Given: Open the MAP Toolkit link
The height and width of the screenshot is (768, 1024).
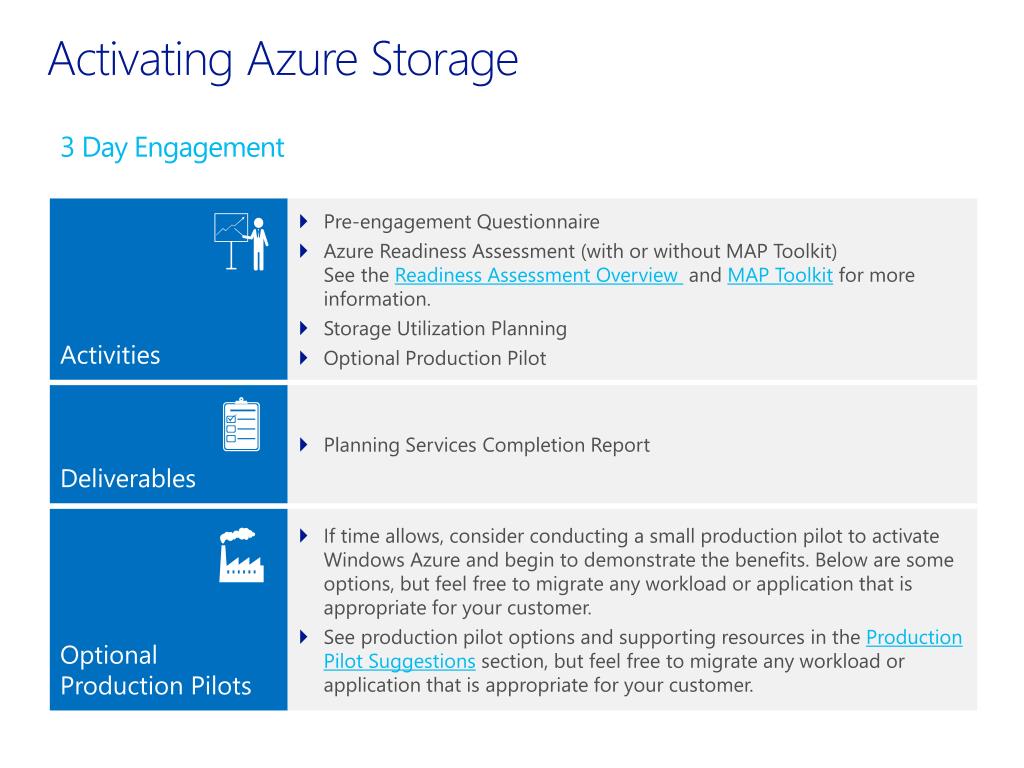Looking at the screenshot, I should 780,276.
